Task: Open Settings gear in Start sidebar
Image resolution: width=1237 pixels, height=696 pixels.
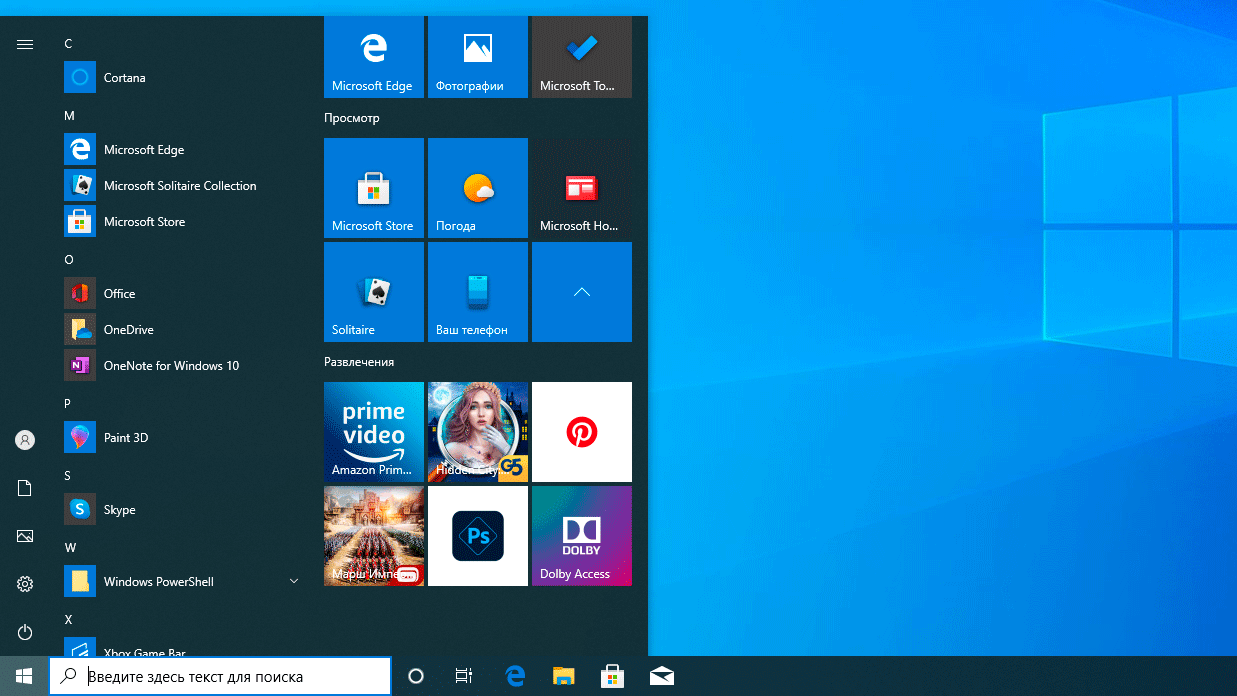Action: 25,584
